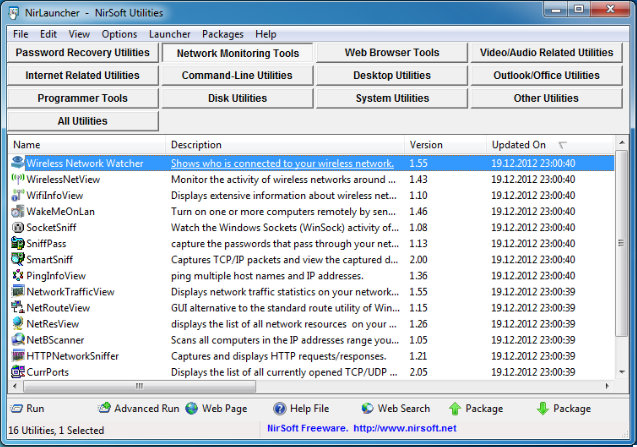Open the Launcher menu

[x=170, y=34]
